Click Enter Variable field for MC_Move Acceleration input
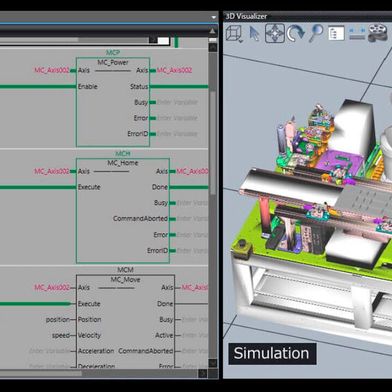Image resolution: width=392 pixels, height=392 pixels. point(49,351)
